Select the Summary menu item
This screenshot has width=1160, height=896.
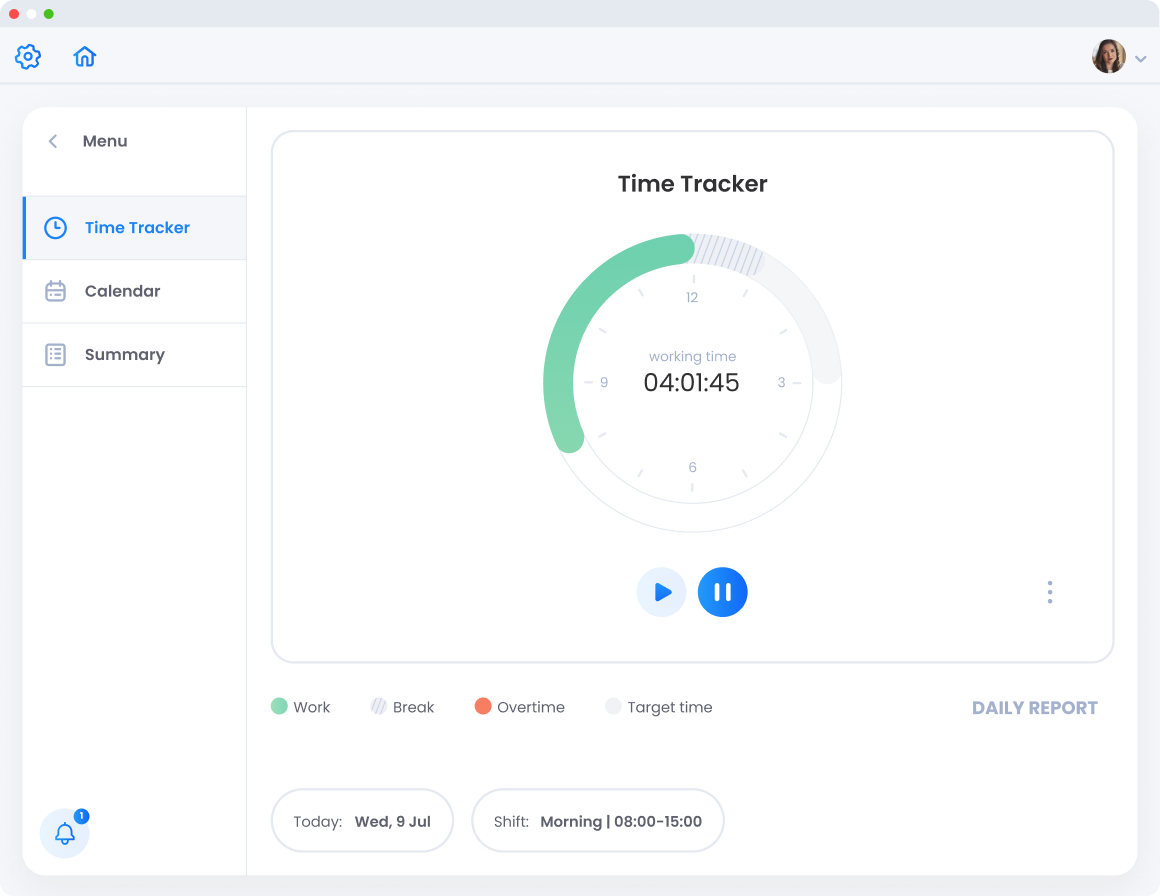click(x=125, y=355)
